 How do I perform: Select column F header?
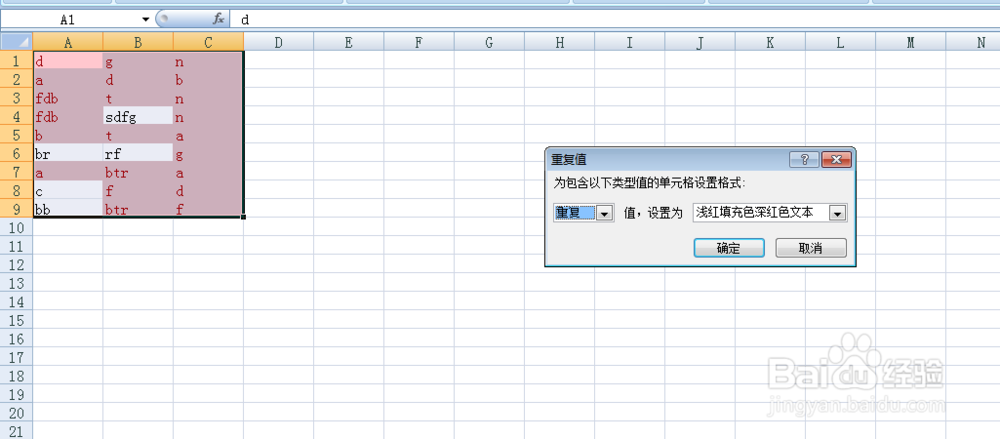point(418,42)
